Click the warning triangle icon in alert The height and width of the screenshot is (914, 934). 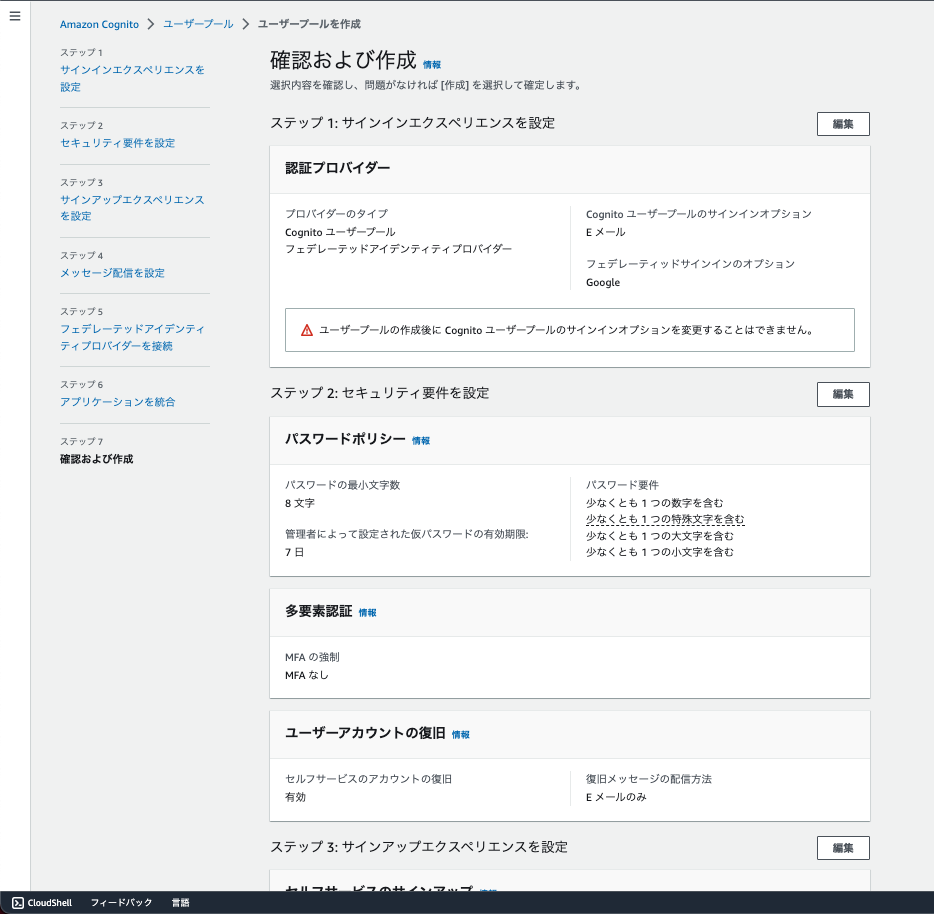(307, 330)
